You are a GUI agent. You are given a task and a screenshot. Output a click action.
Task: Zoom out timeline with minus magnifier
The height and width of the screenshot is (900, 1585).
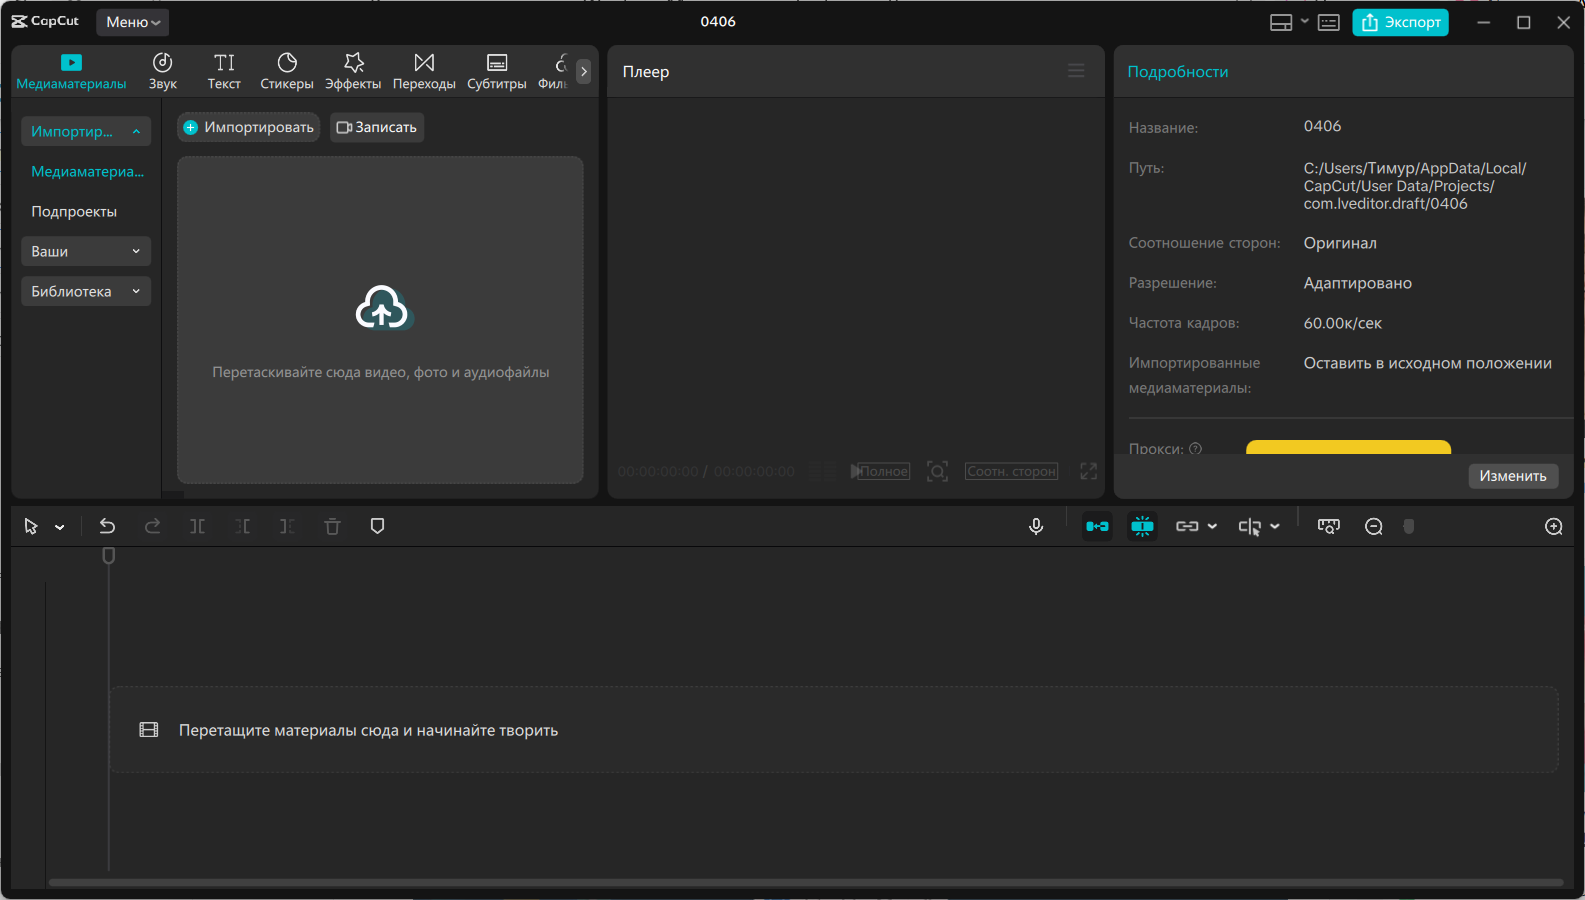(x=1374, y=526)
